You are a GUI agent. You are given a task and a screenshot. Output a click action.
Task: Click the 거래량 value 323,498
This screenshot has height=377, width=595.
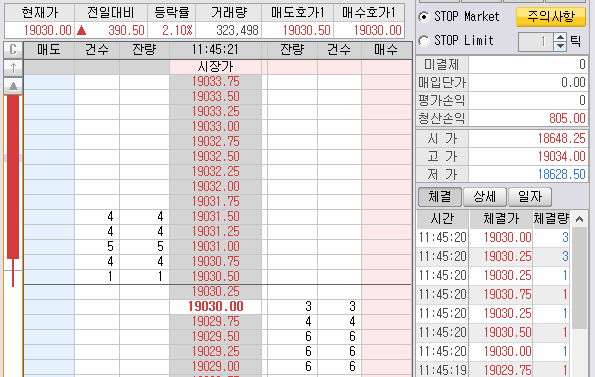point(238,30)
